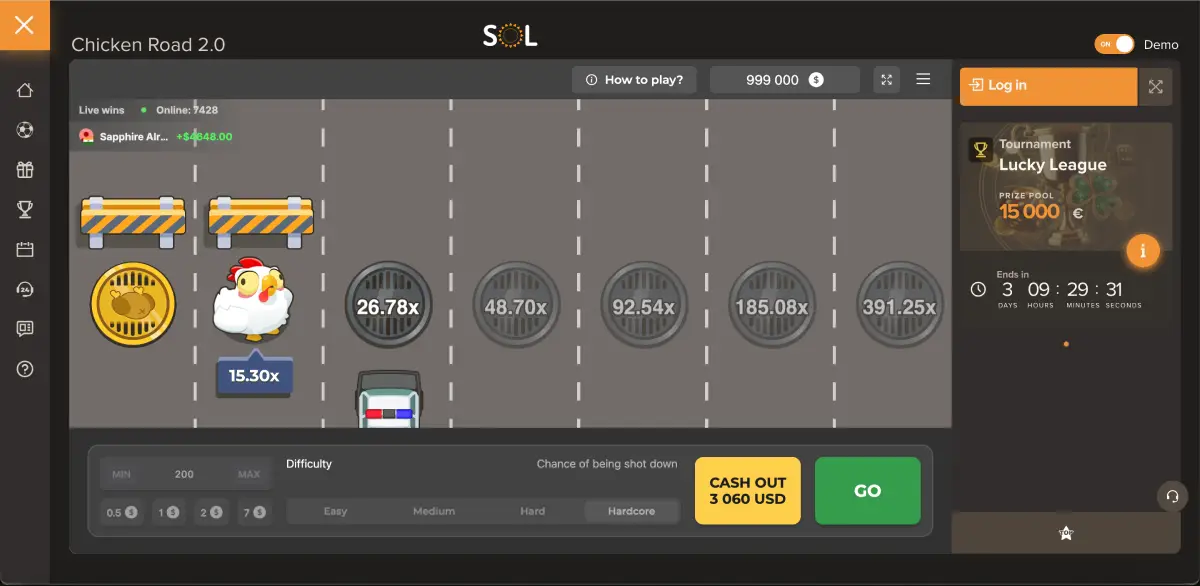Select Medium difficulty
Image resolution: width=1200 pixels, height=586 pixels.
click(434, 511)
